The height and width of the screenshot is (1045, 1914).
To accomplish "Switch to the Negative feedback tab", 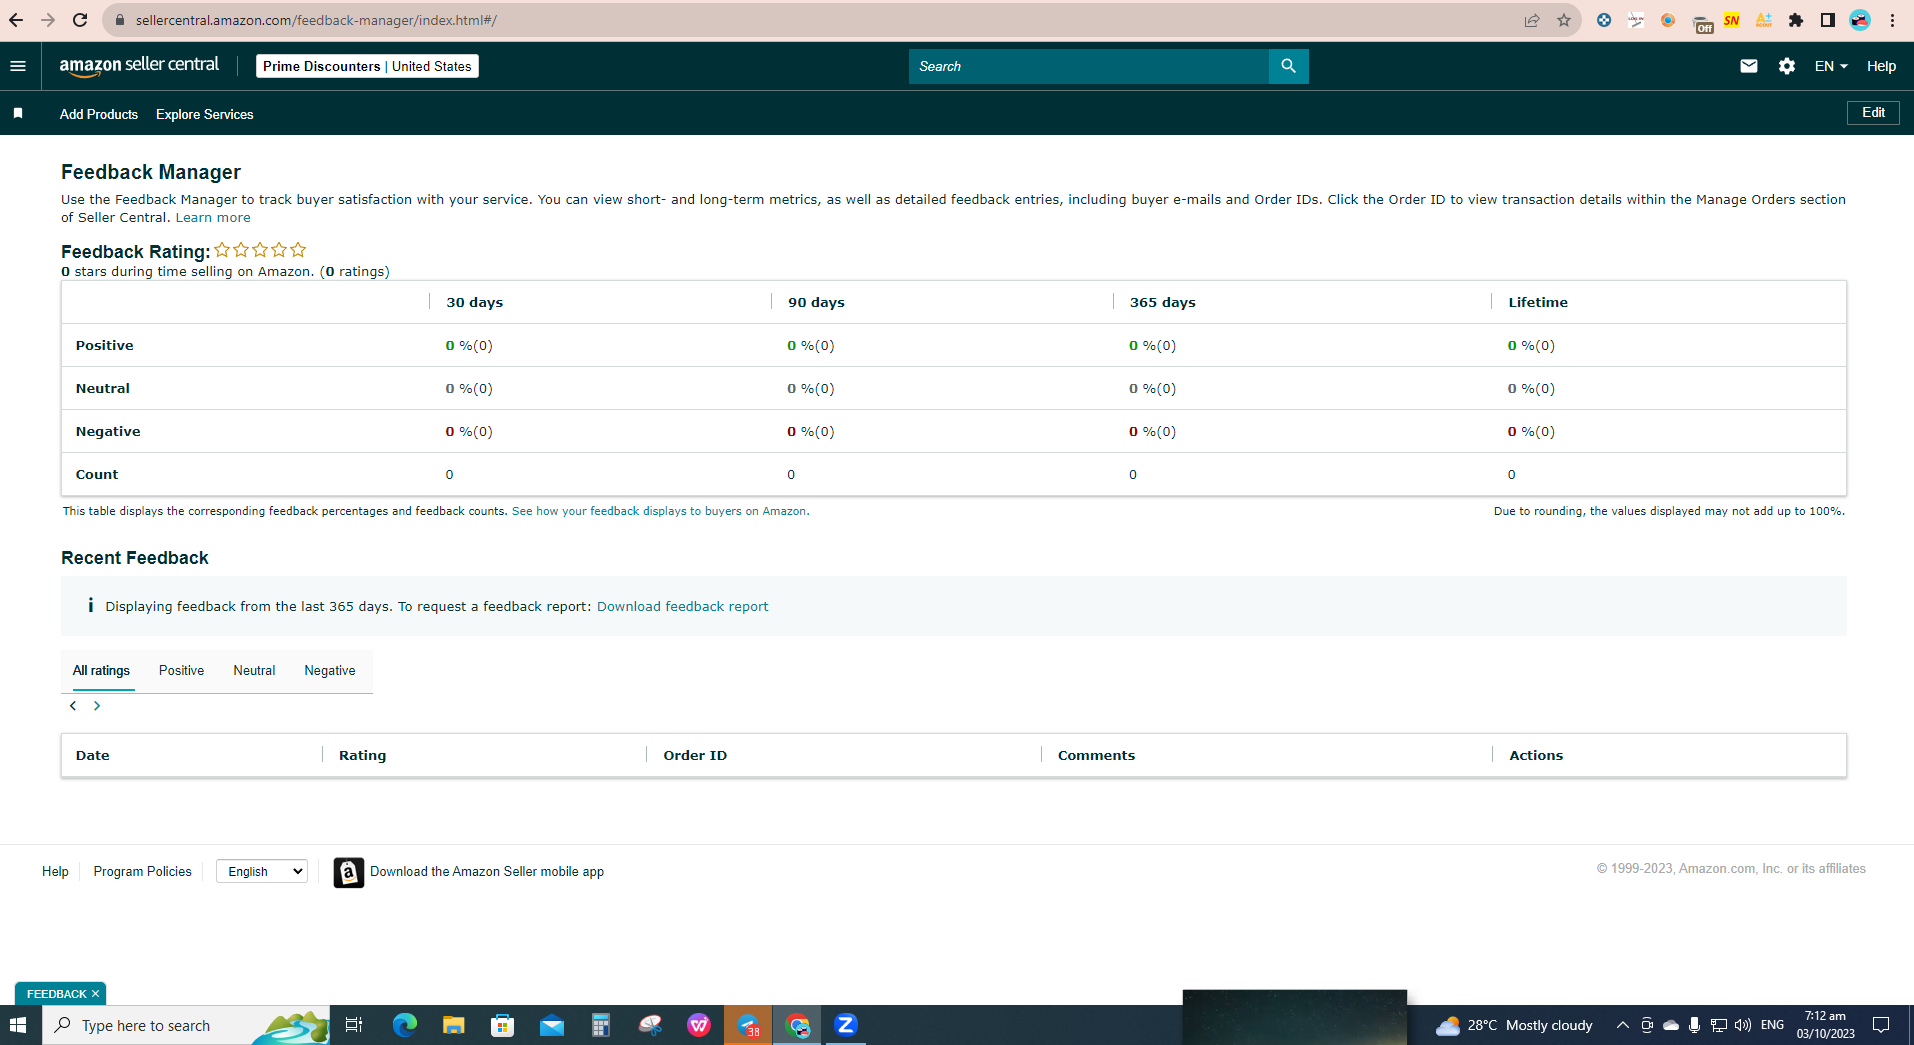I will pyautogui.click(x=330, y=670).
